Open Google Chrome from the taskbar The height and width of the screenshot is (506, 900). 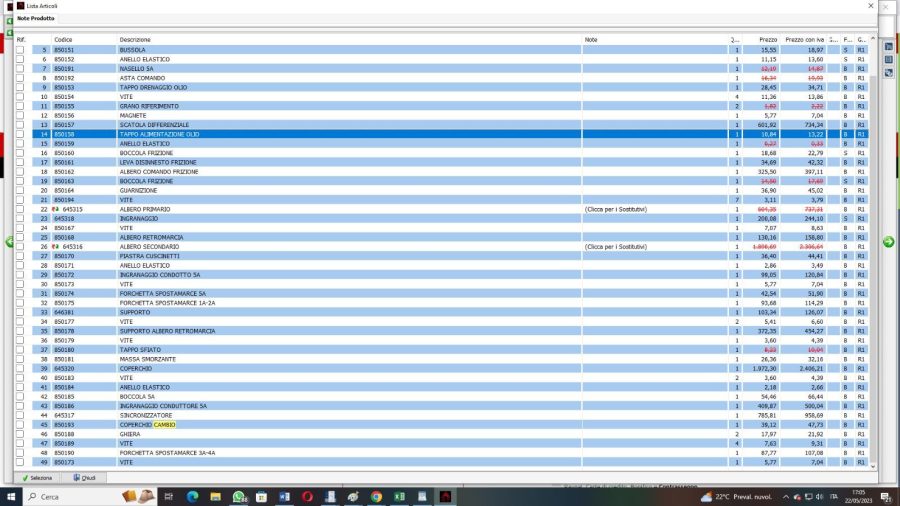(x=376, y=496)
